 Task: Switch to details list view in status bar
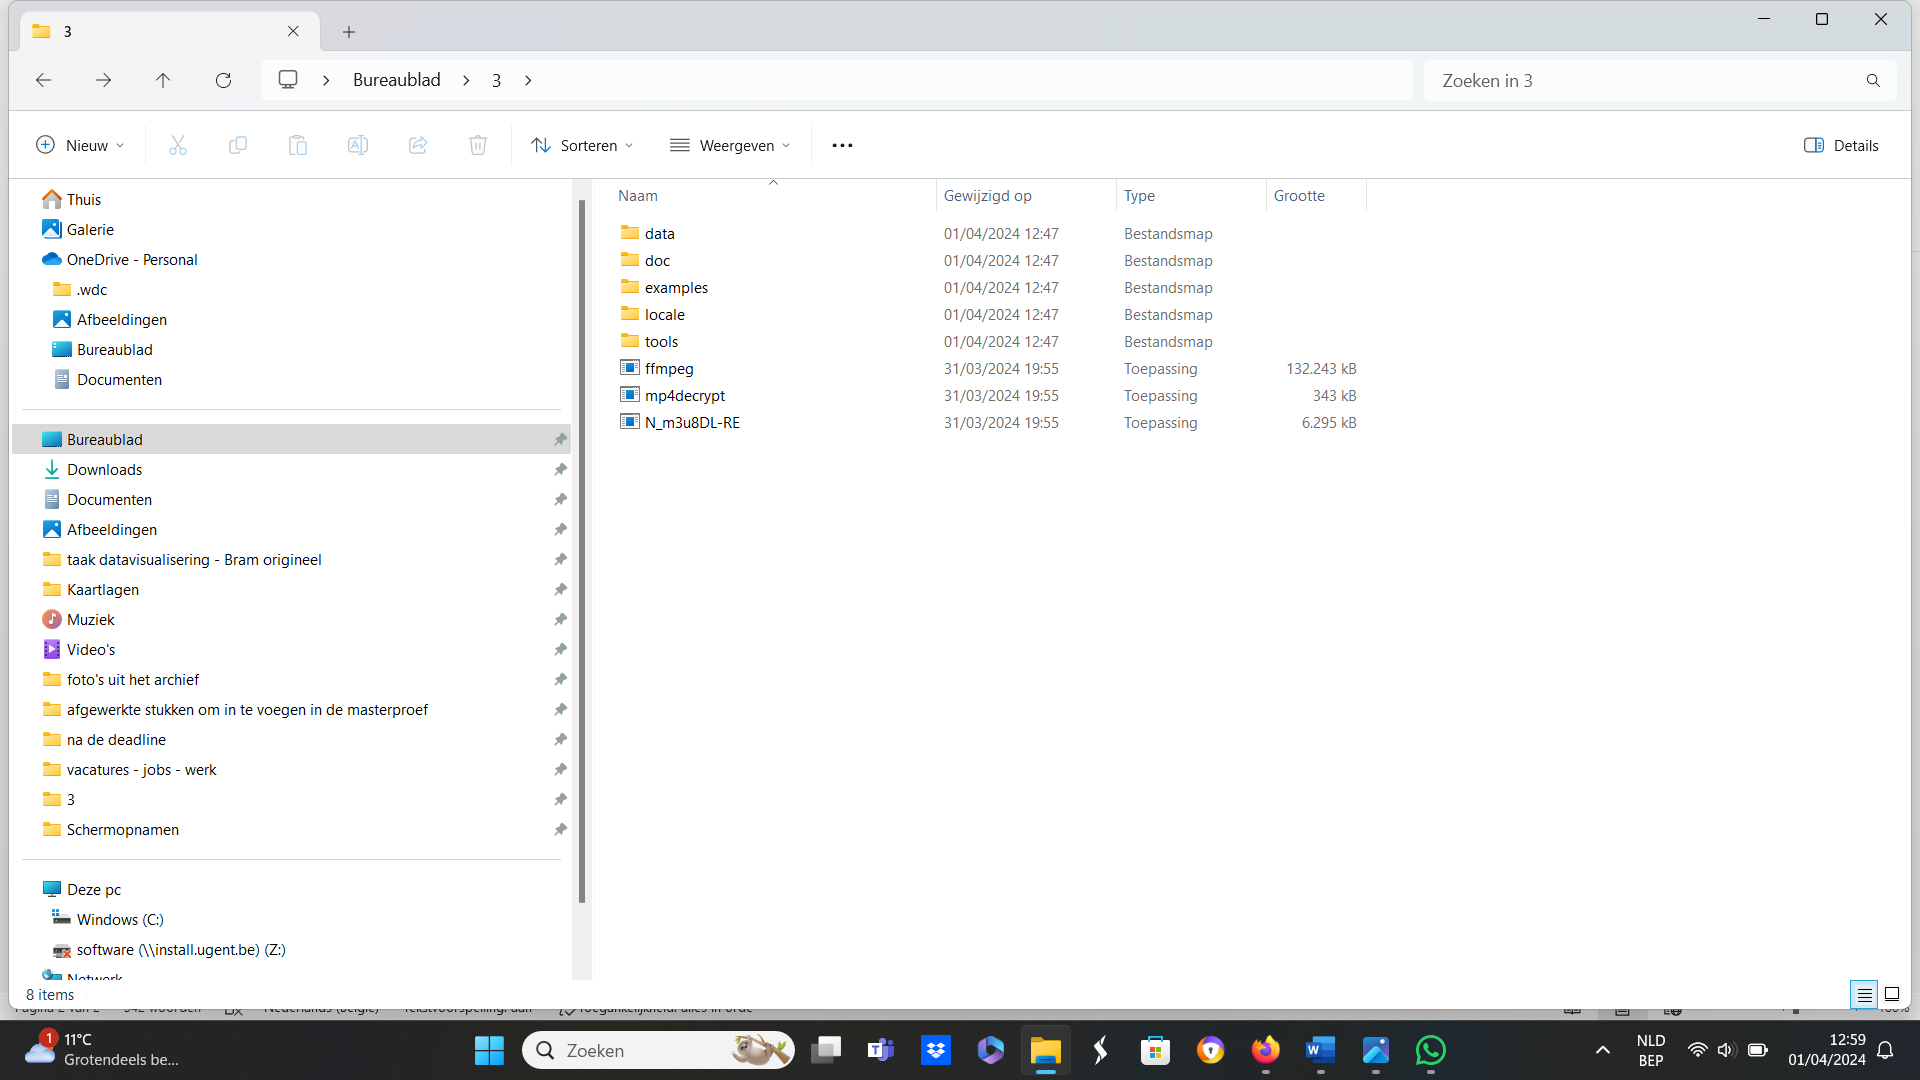[x=1864, y=994]
